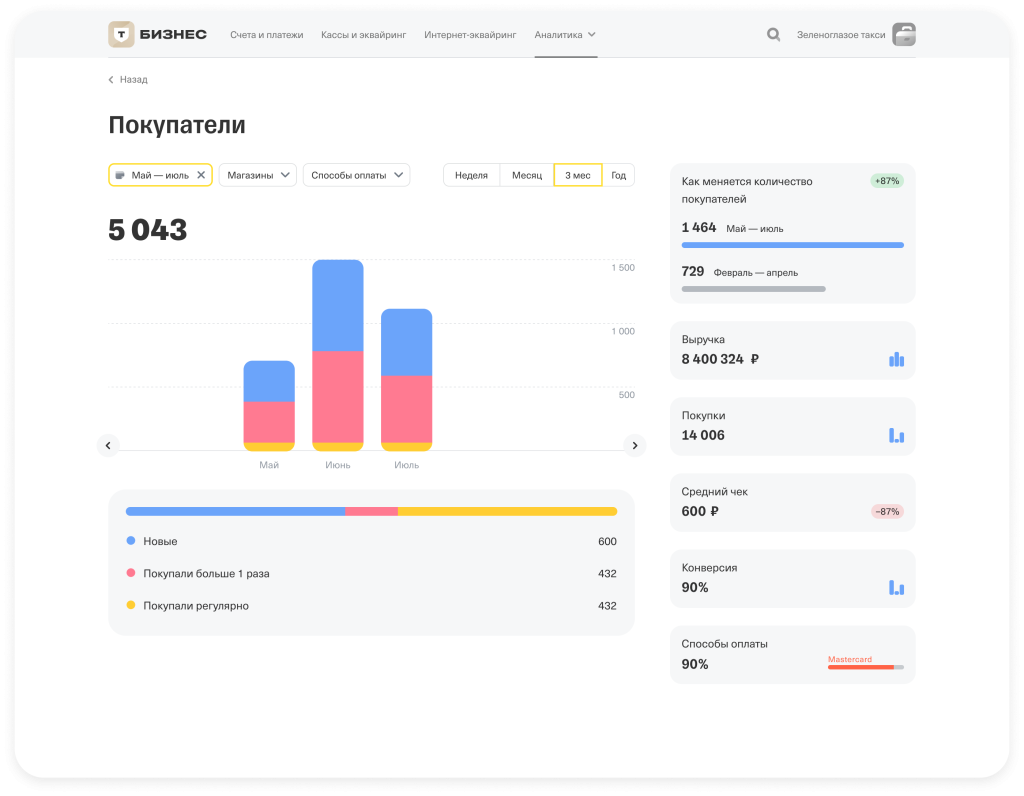Switch period to Год

pos(618,175)
